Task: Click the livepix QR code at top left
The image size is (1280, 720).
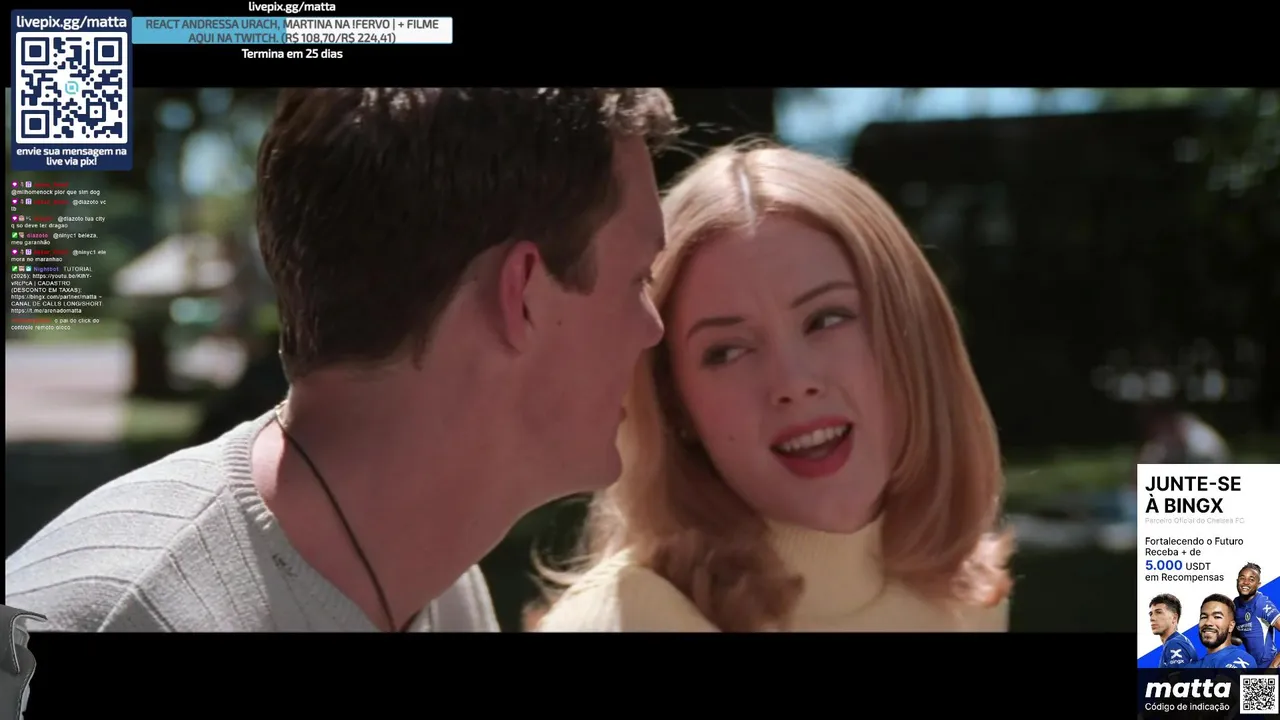Action: pyautogui.click(x=71, y=87)
